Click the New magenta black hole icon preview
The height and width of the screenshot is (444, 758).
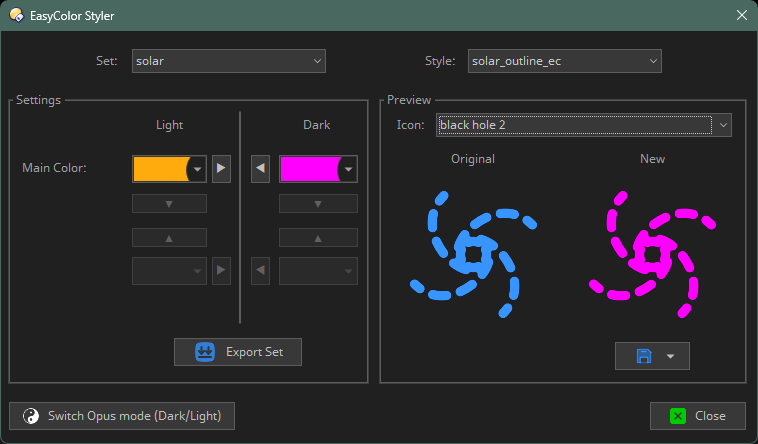[x=652, y=254]
